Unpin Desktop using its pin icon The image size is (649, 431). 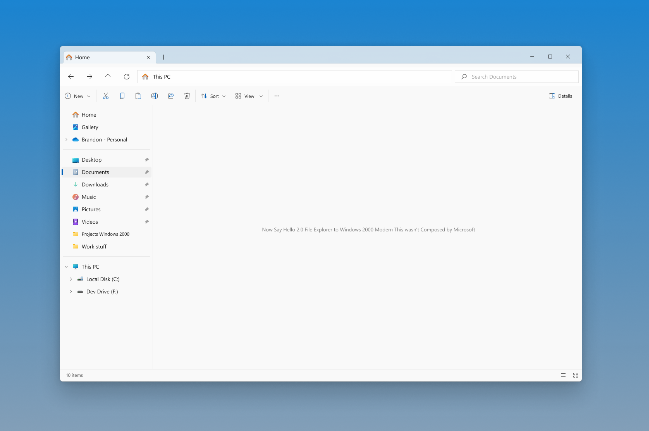147,160
